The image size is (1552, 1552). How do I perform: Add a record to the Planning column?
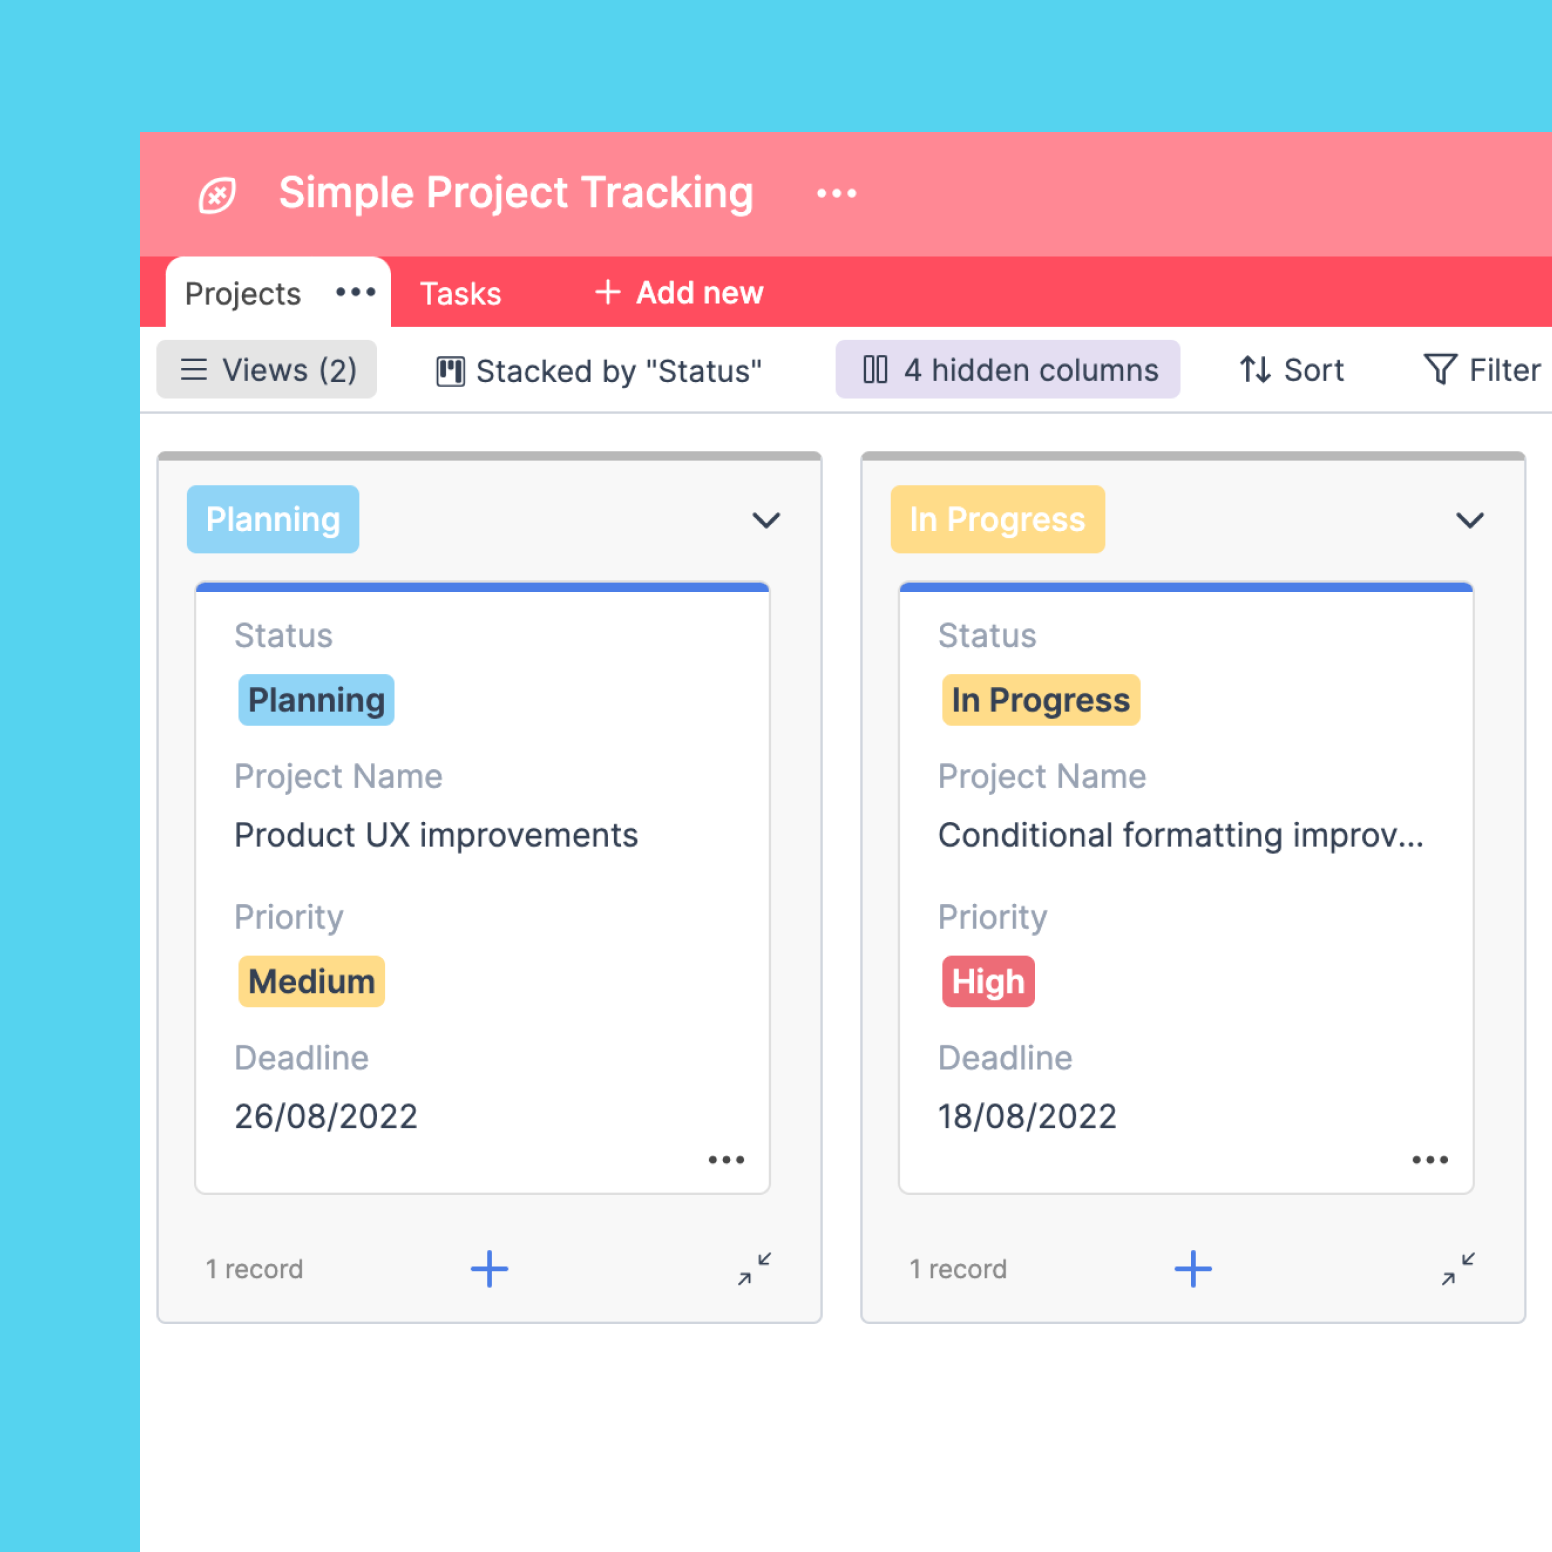tap(489, 1269)
